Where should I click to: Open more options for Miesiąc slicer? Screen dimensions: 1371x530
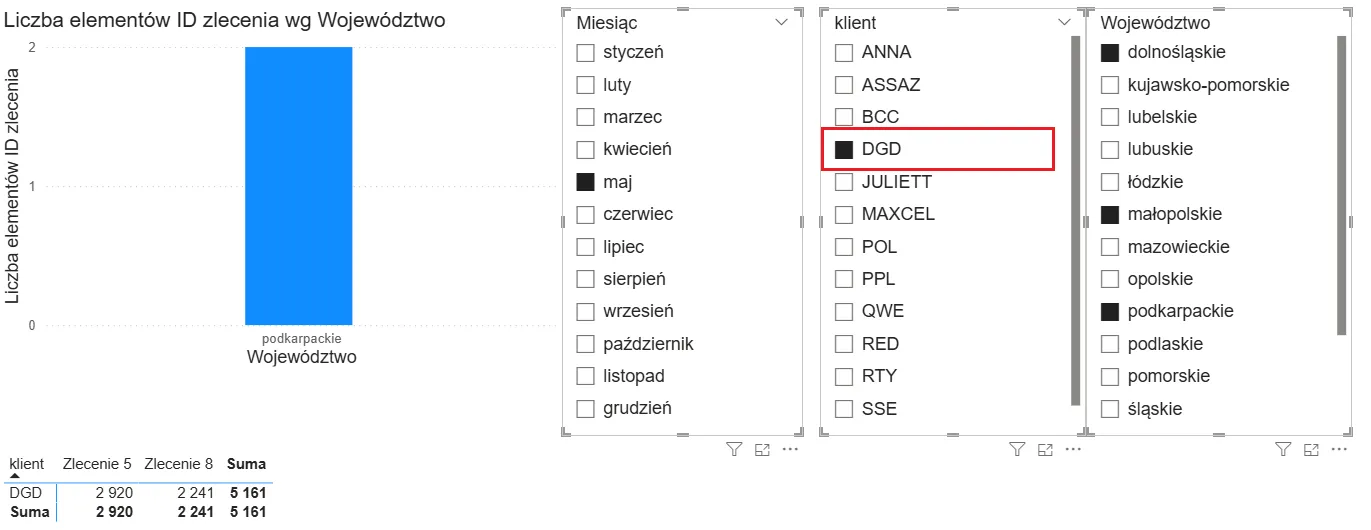[790, 450]
